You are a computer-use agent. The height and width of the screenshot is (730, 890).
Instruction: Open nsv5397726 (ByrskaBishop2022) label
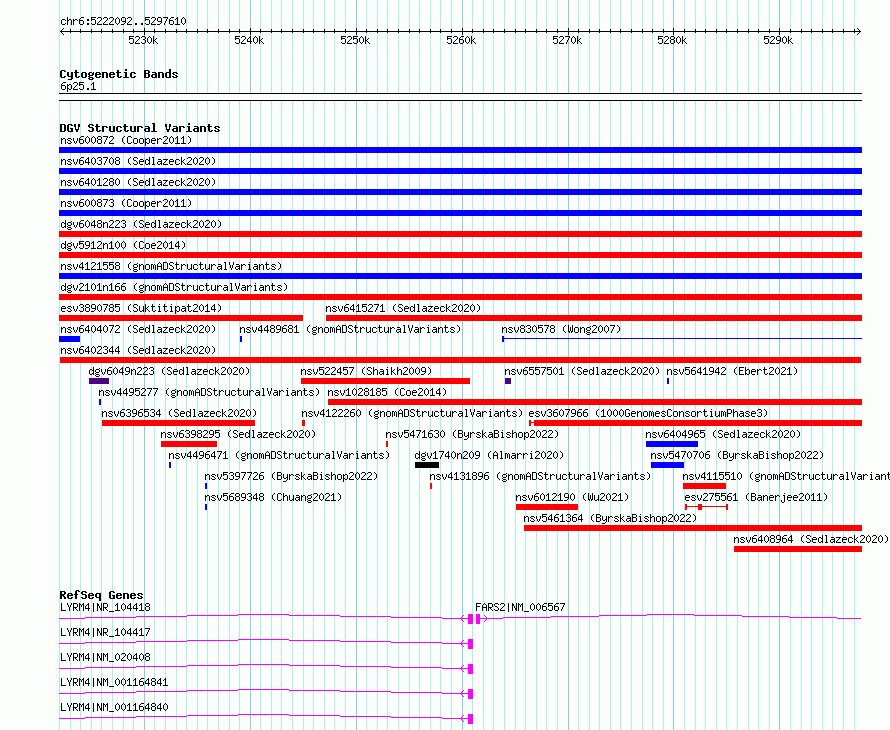tap(291, 476)
